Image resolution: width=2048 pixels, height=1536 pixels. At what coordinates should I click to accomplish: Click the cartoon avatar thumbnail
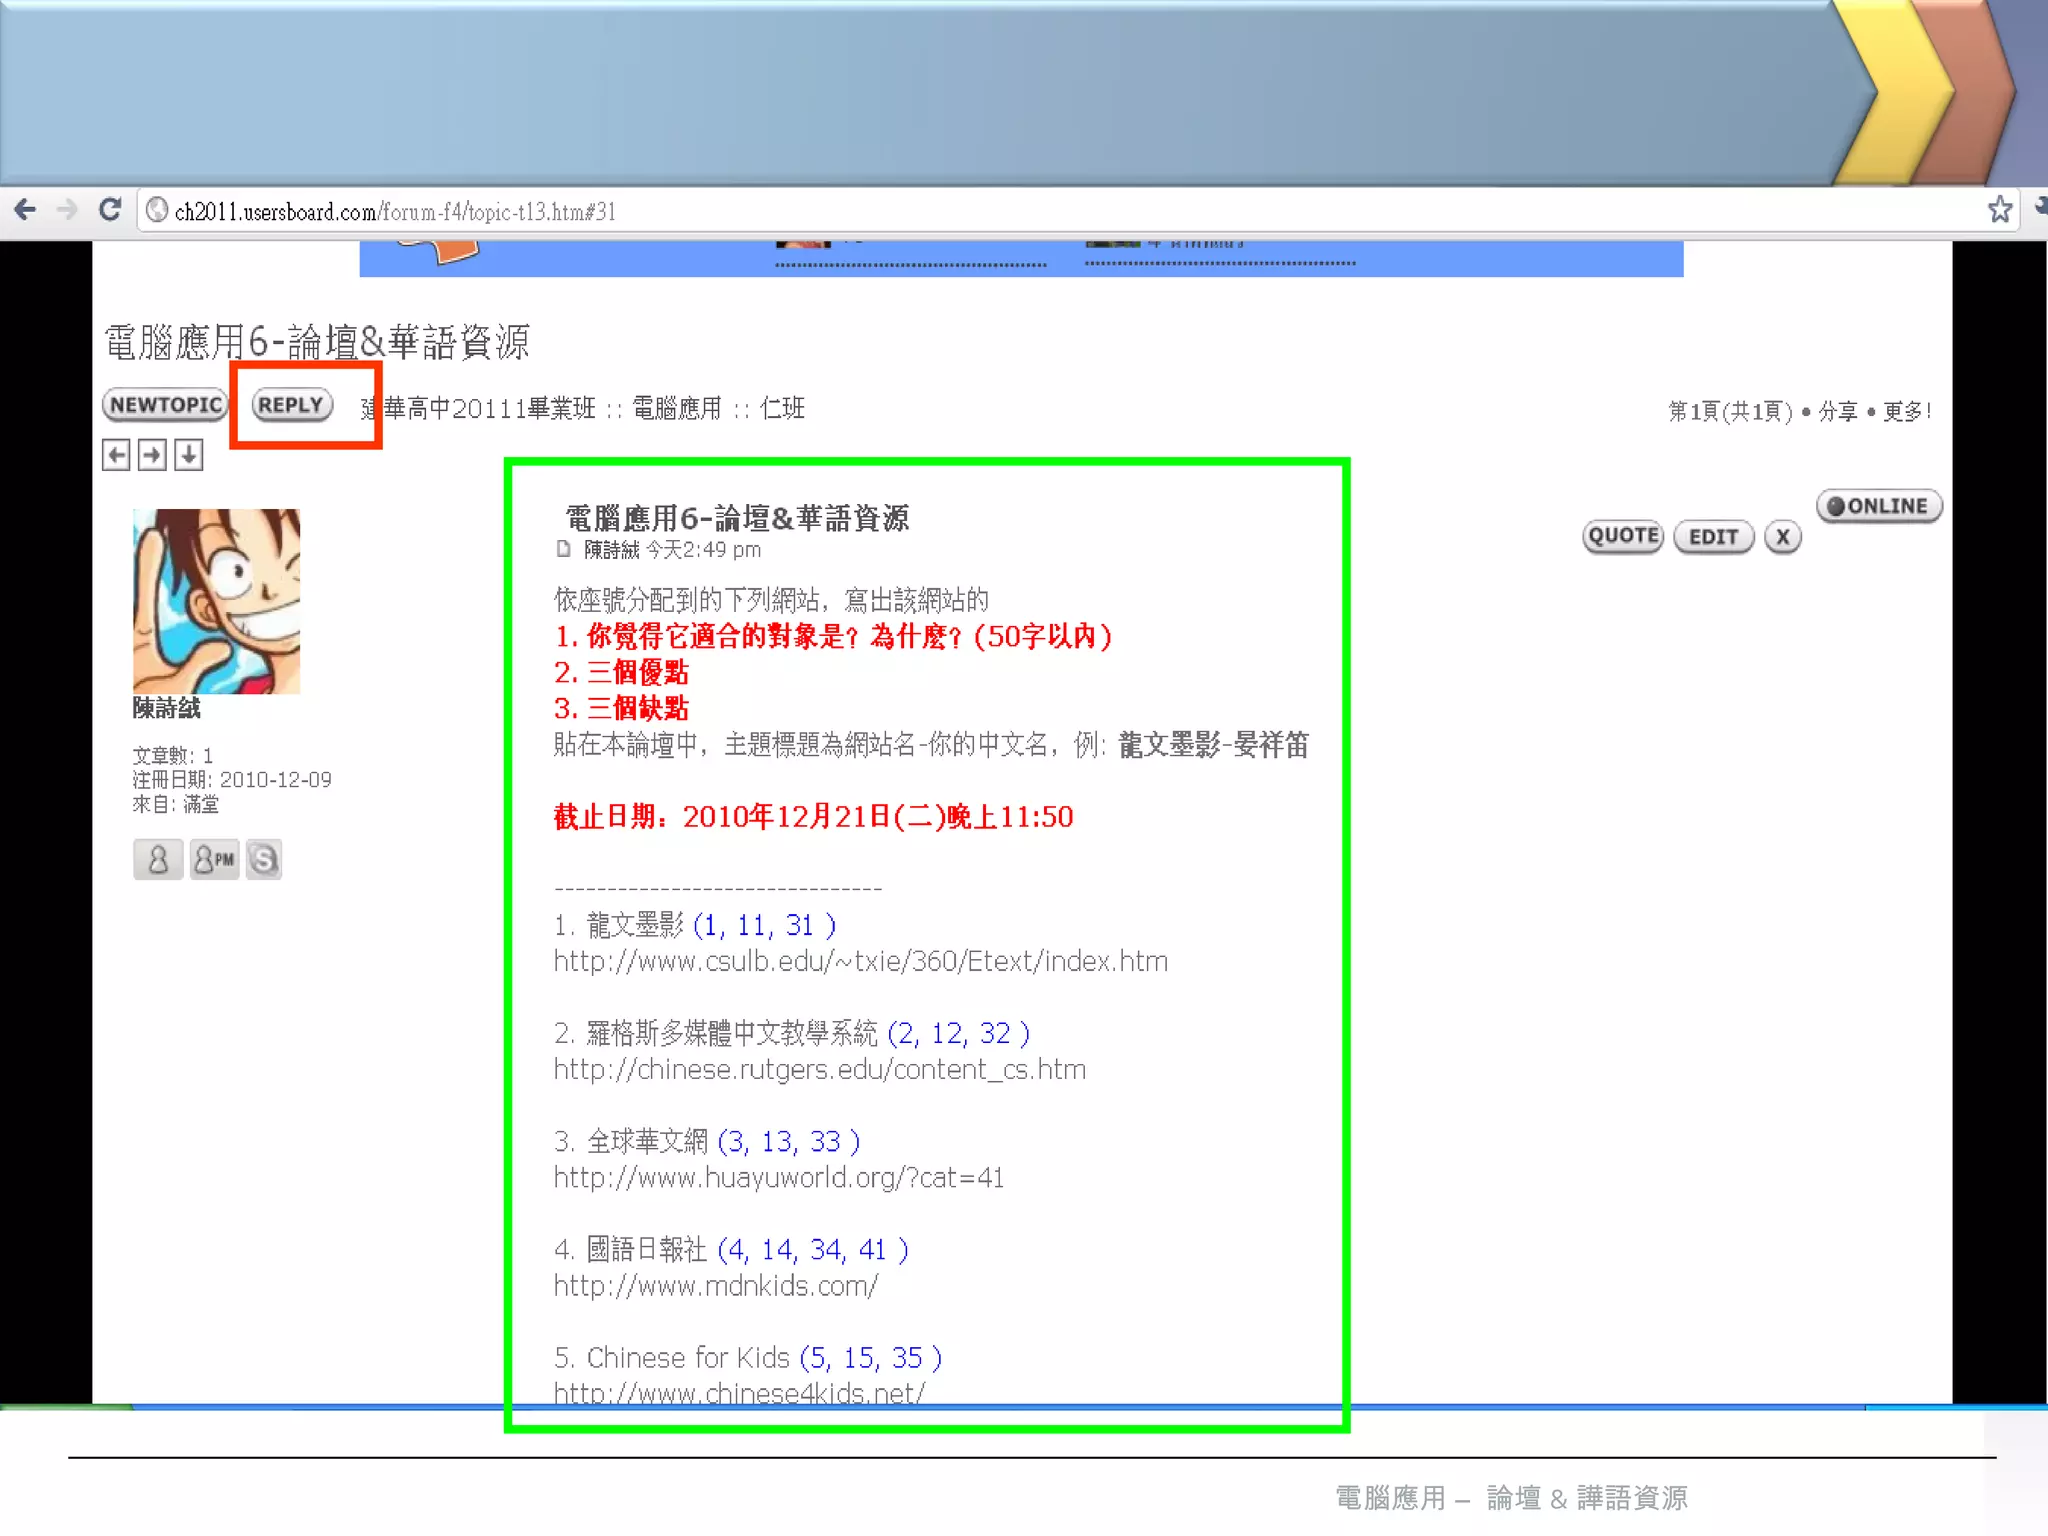click(x=216, y=600)
